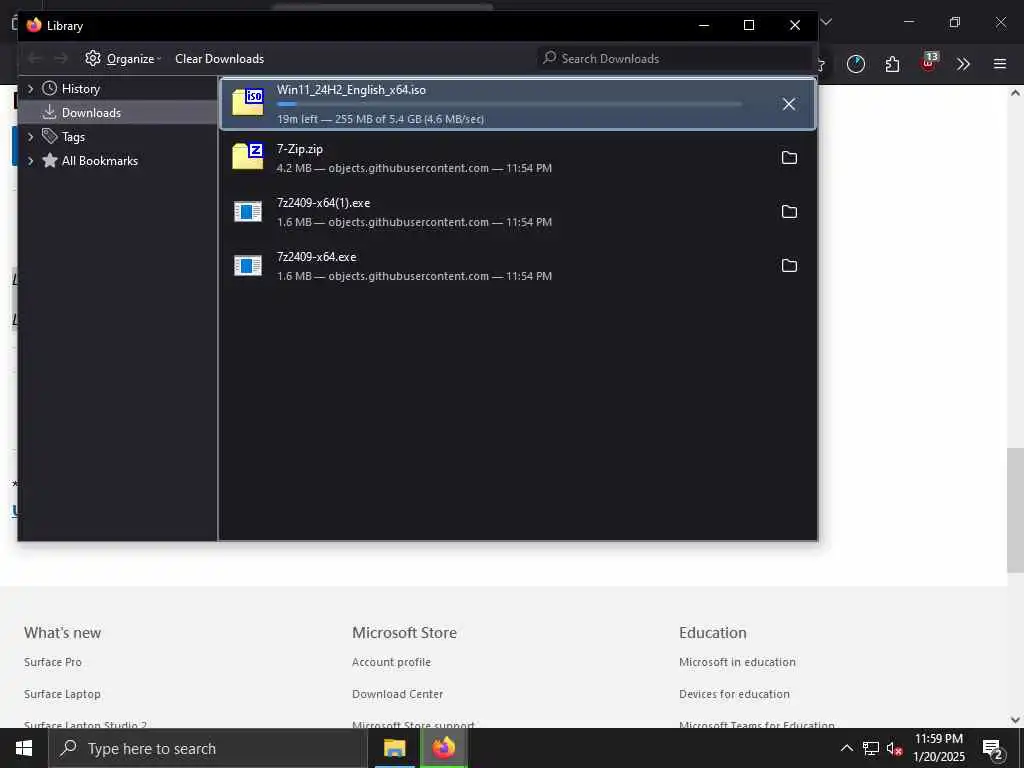Screen dimensions: 1024x768
Task: Click the Library back arrow
Action: point(35,59)
